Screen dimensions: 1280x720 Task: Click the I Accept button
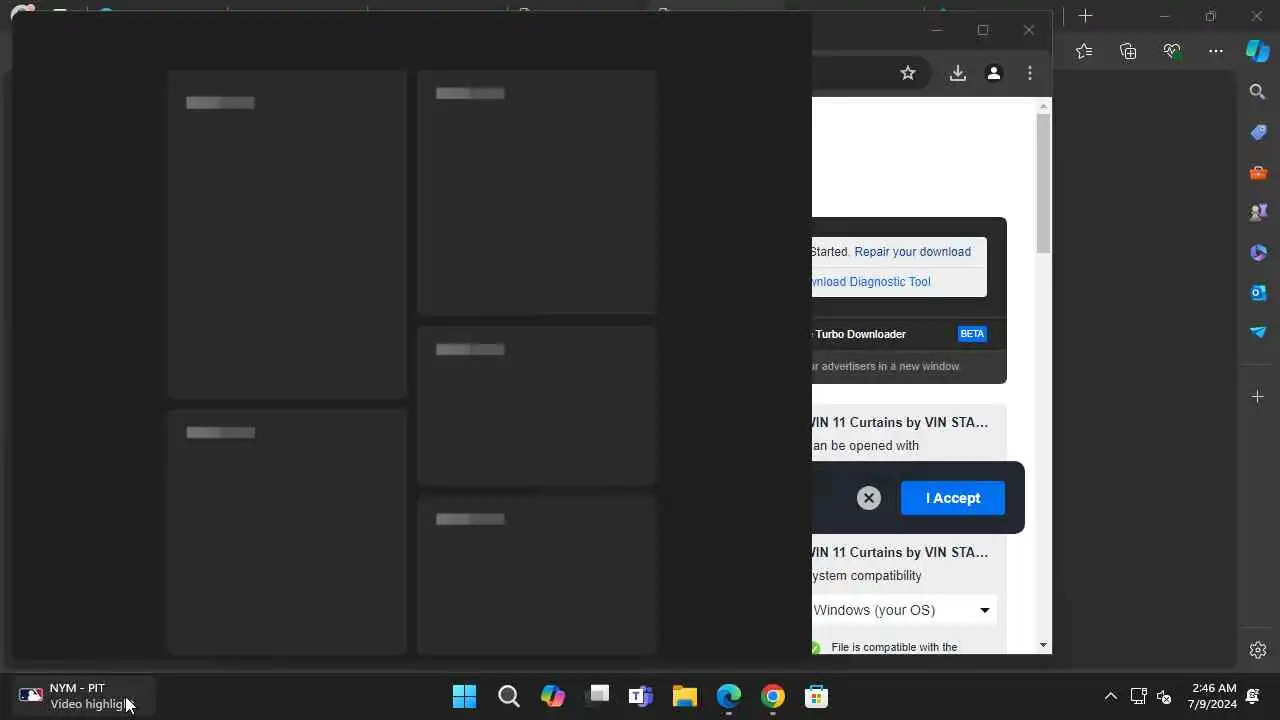point(953,498)
